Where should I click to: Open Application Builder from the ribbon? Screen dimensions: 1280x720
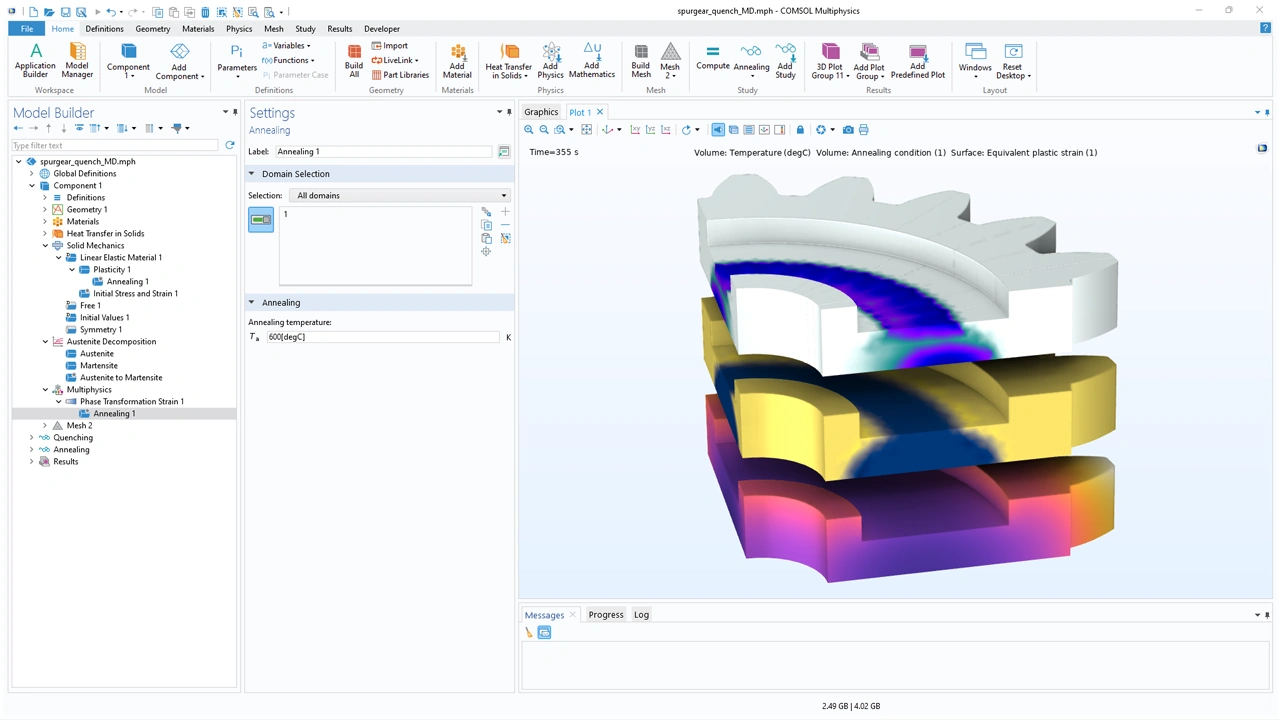pos(35,61)
